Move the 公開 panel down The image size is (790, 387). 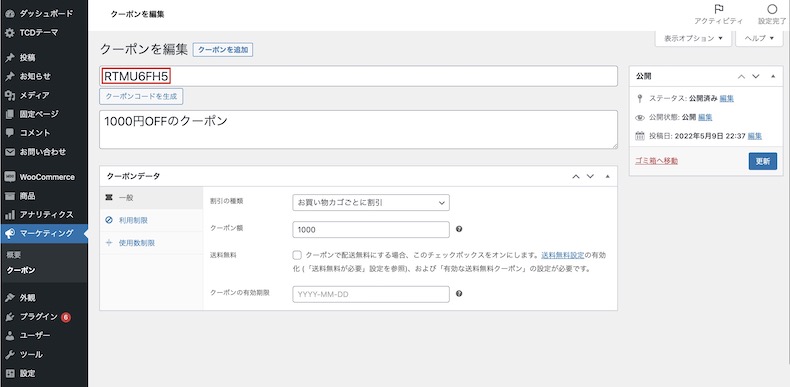click(756, 77)
